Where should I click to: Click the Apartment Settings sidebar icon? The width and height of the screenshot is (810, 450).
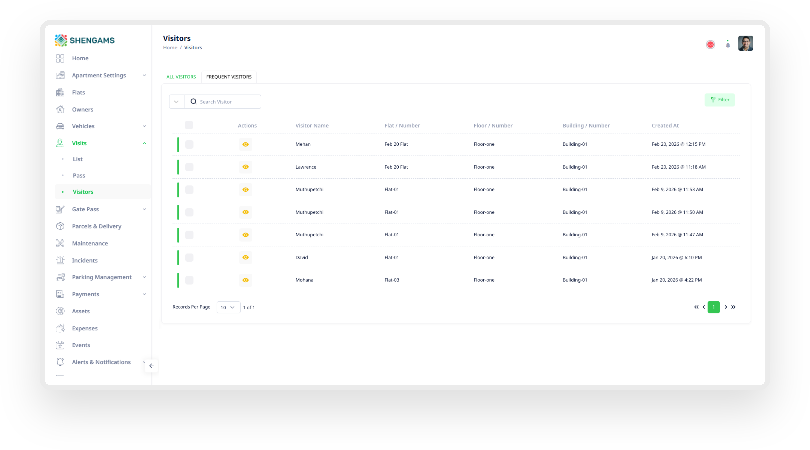click(x=60, y=75)
